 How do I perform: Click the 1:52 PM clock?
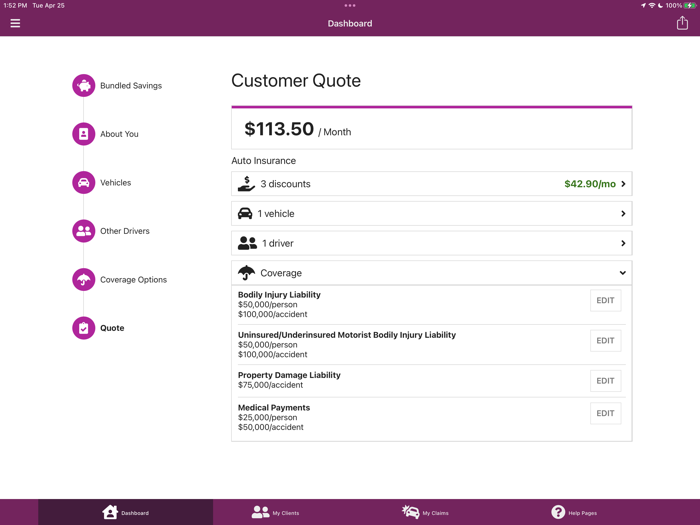(x=15, y=5)
